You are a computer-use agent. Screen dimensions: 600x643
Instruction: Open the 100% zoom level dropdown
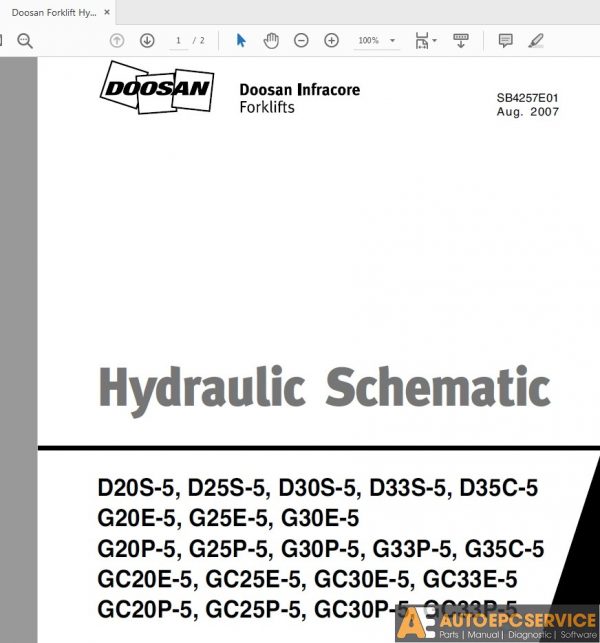click(376, 41)
